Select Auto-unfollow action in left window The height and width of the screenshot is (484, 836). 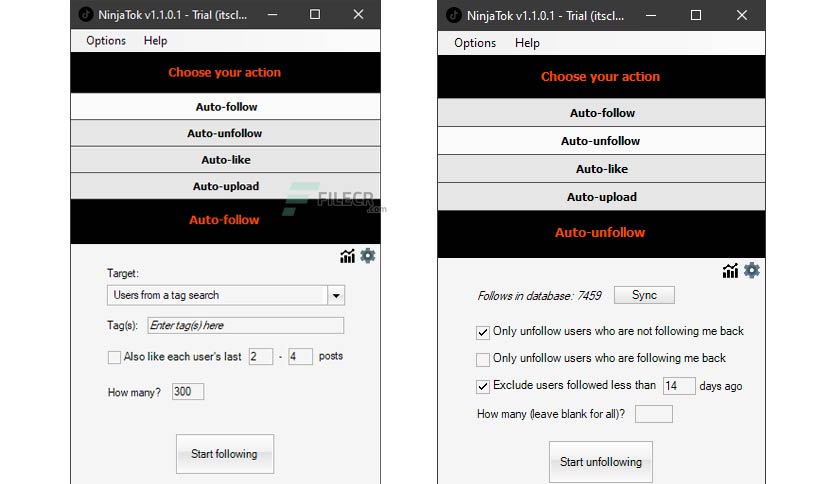(226, 133)
